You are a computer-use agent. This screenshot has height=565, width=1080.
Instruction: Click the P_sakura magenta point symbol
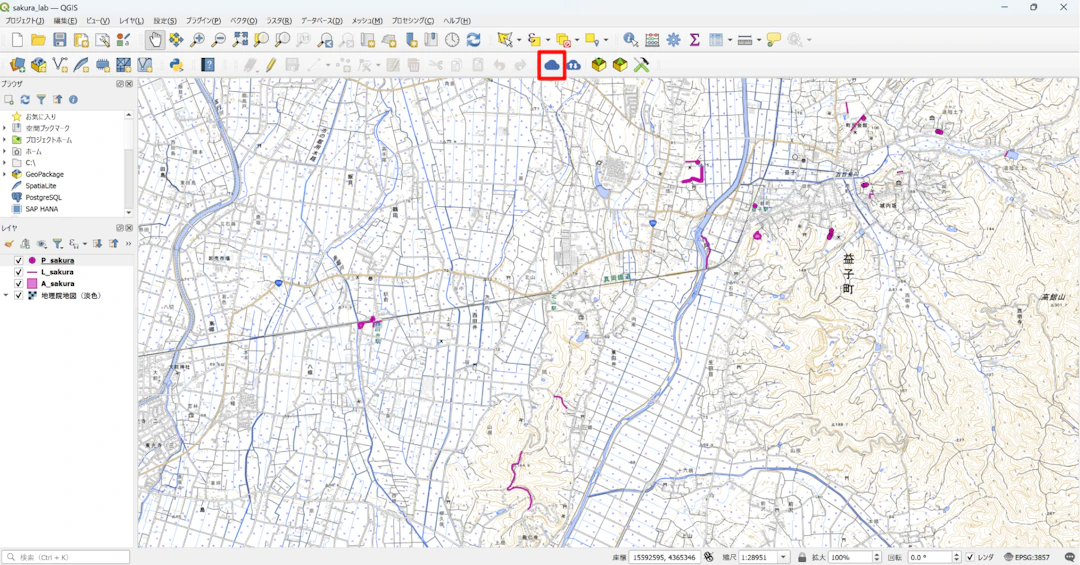(x=32, y=260)
